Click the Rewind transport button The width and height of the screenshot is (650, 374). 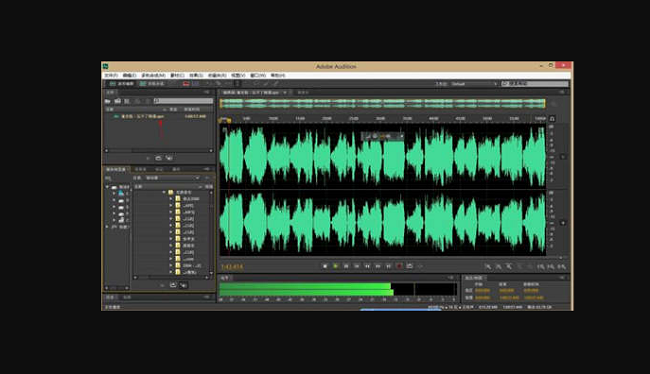[367, 266]
